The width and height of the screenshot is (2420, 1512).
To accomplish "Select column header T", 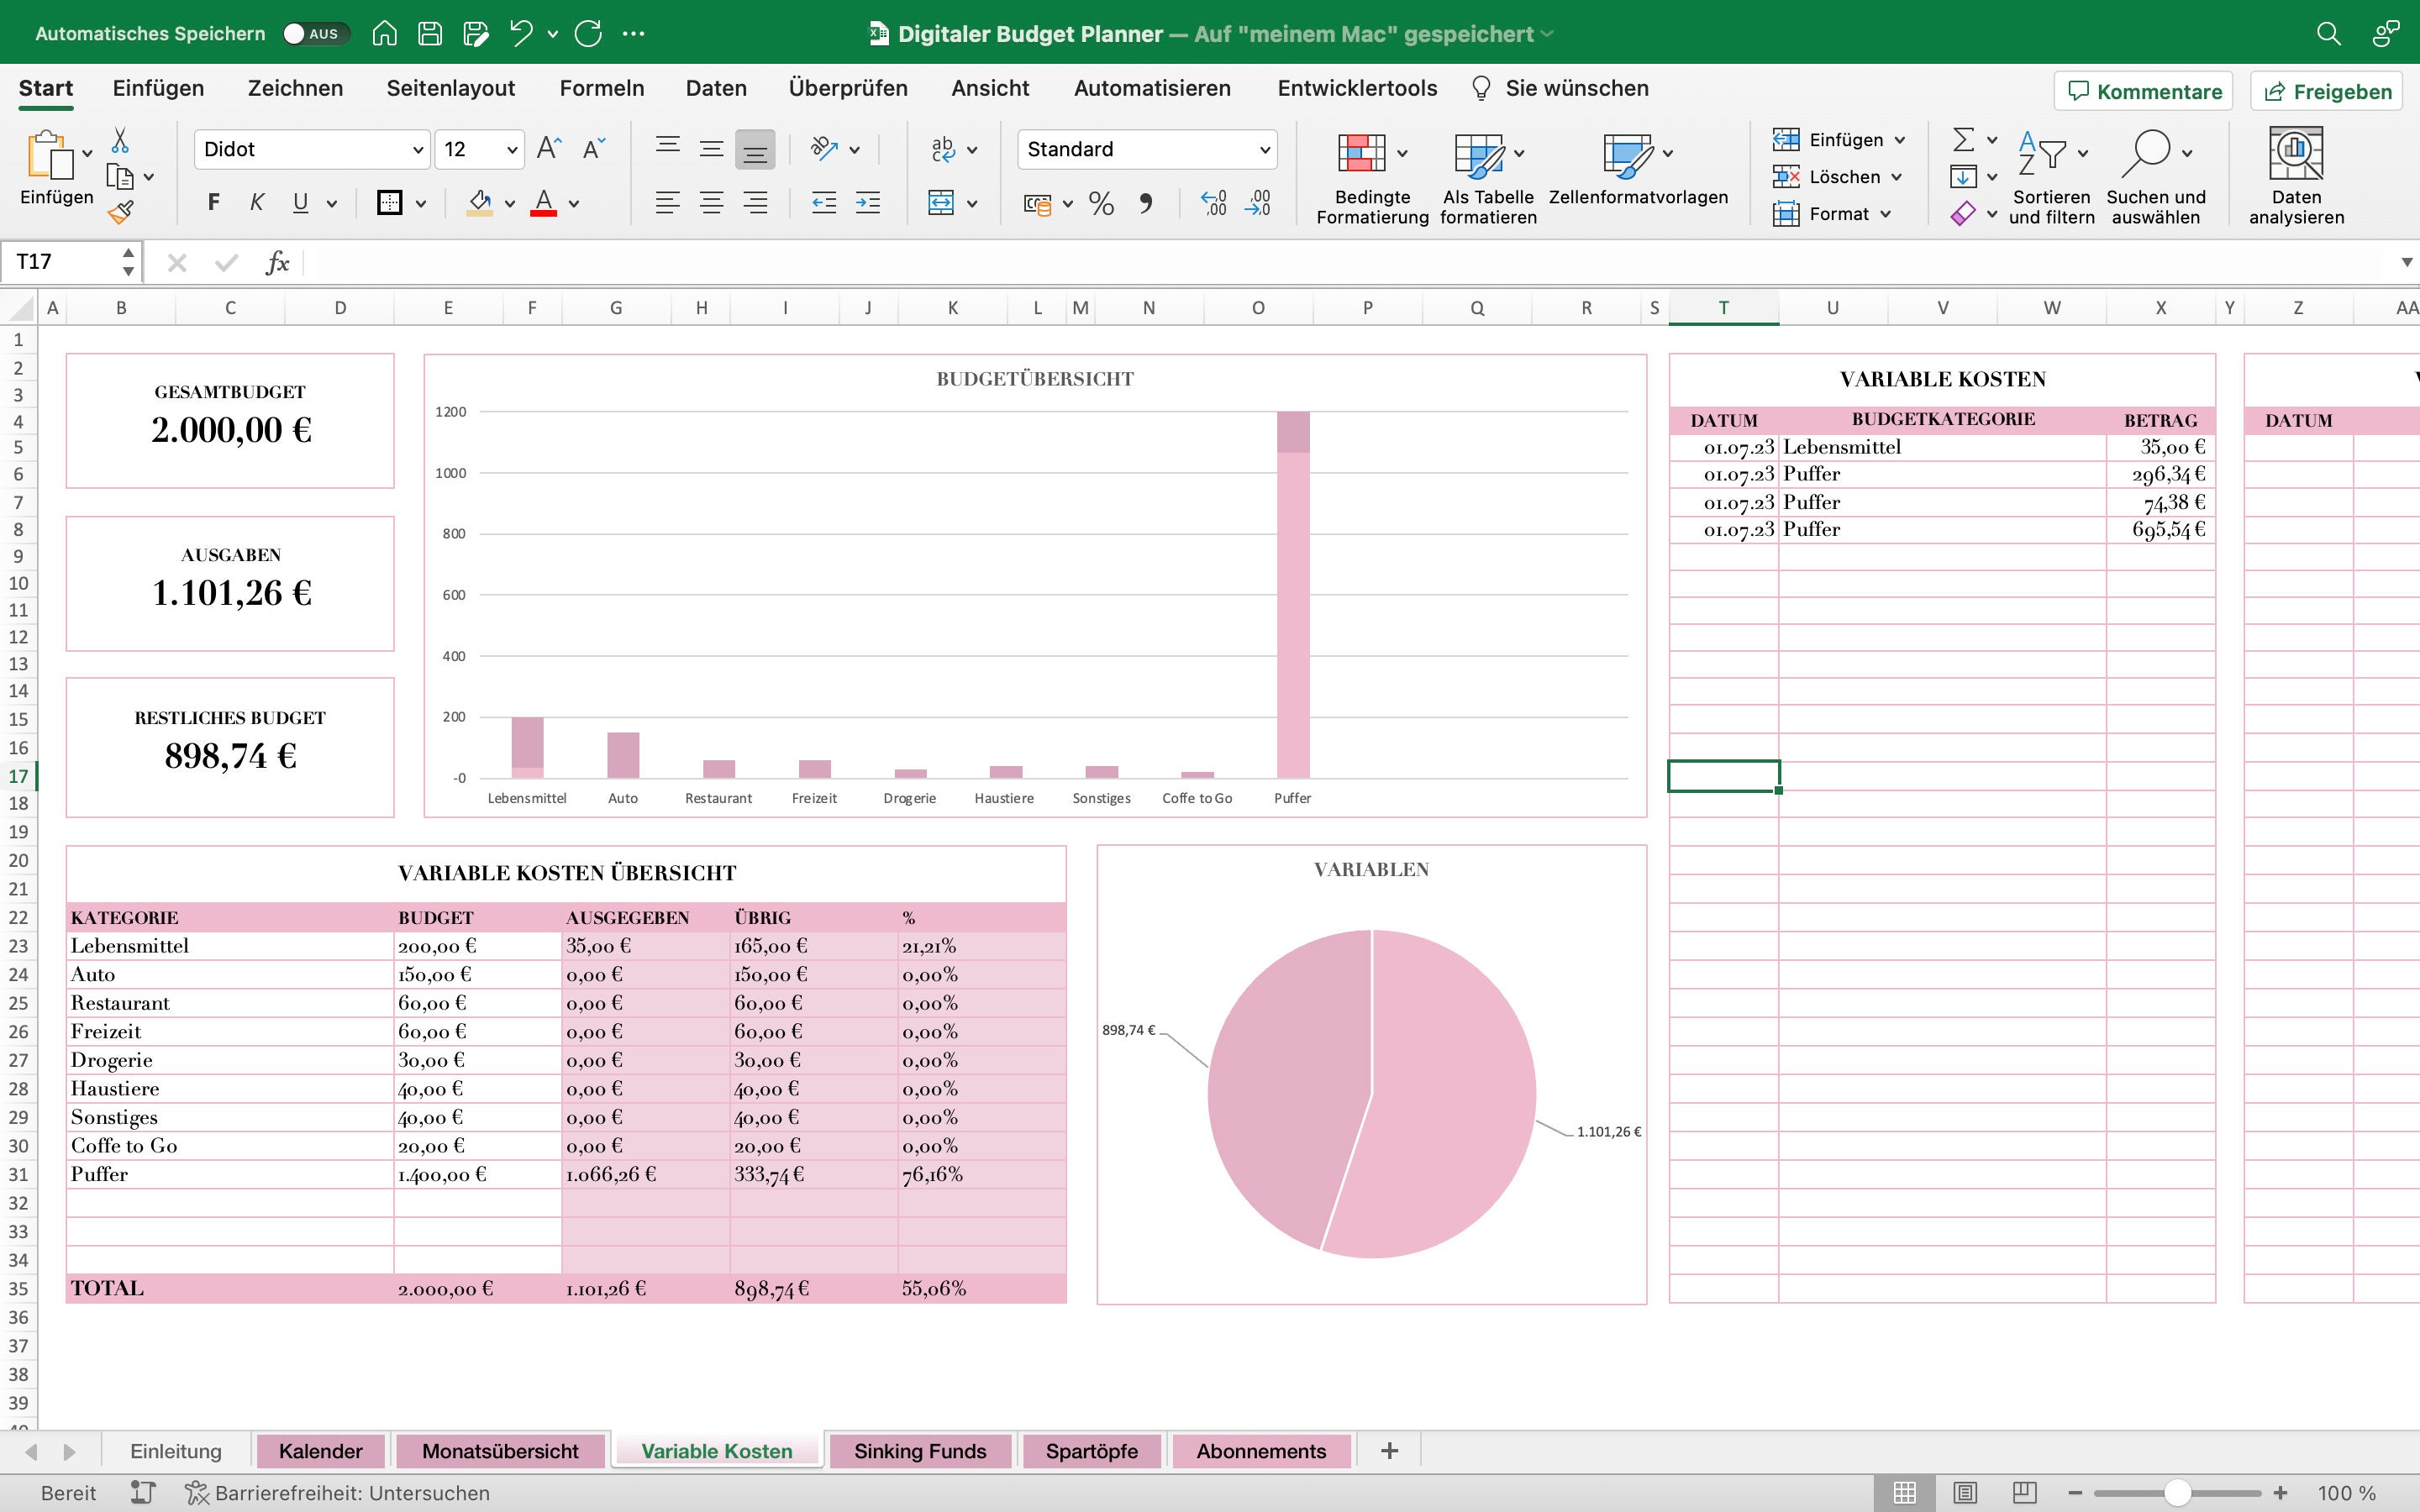I will point(1723,308).
